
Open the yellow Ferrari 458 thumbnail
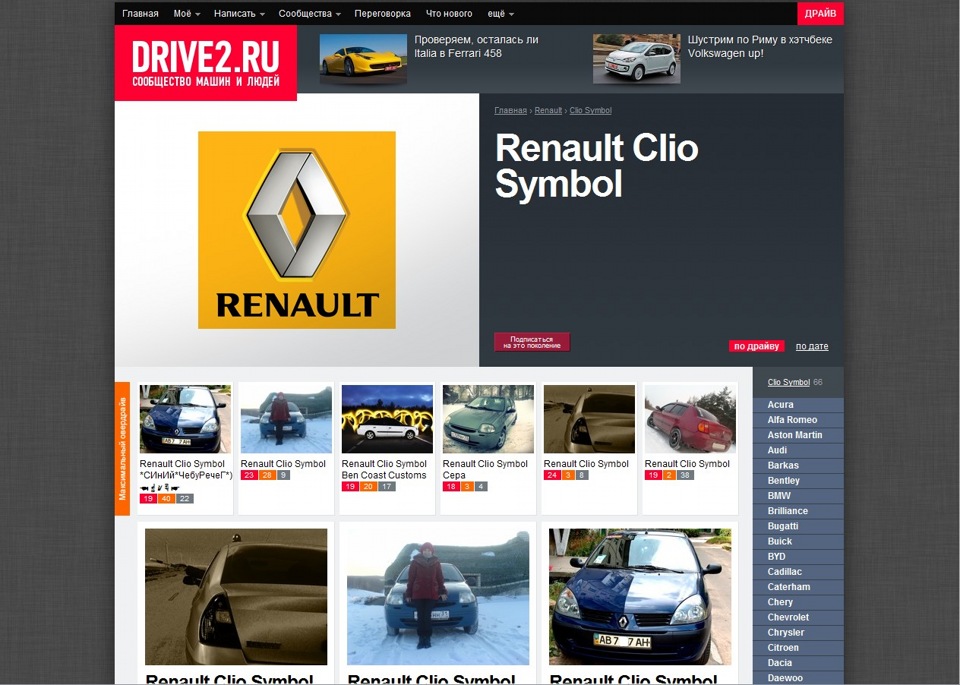tap(363, 58)
